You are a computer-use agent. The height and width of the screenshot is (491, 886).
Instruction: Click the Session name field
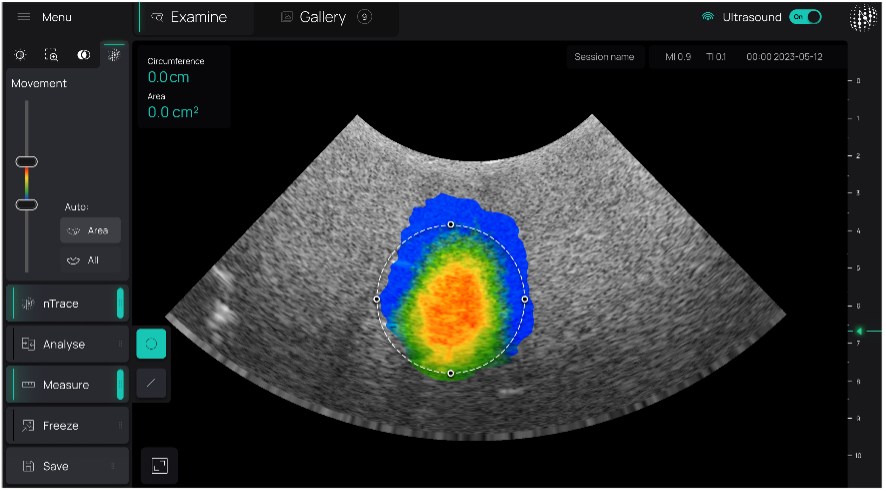pyautogui.click(x=604, y=57)
